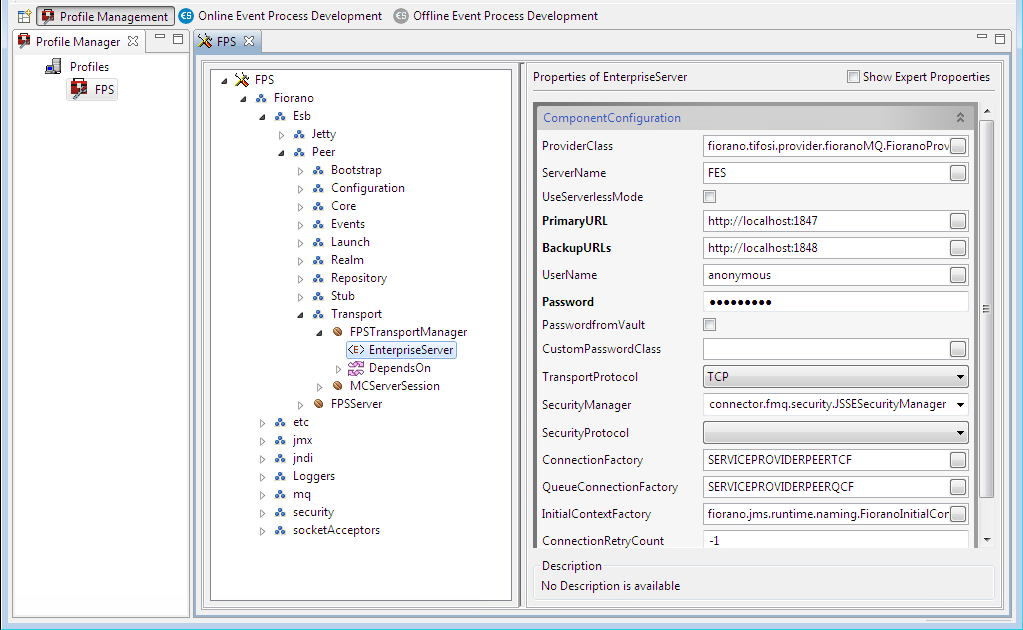The image size is (1023, 630).
Task: Enable Show Expert Properties checkbox
Action: pyautogui.click(x=853, y=77)
